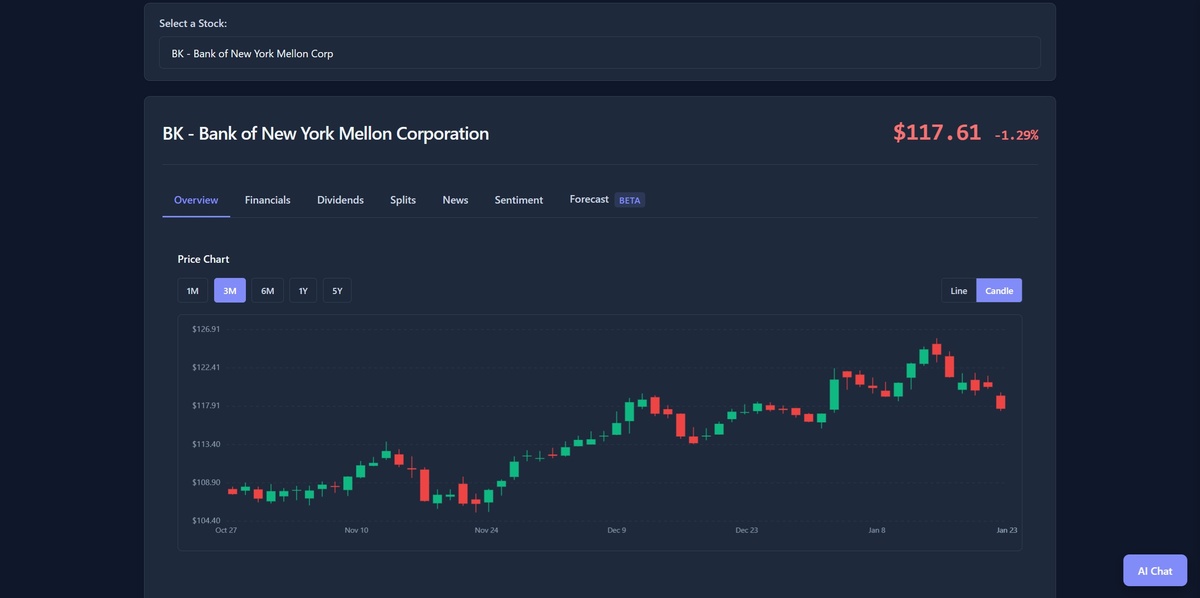Open the Select a Stock dropdown
Viewport: 1200px width, 598px height.
(x=599, y=53)
